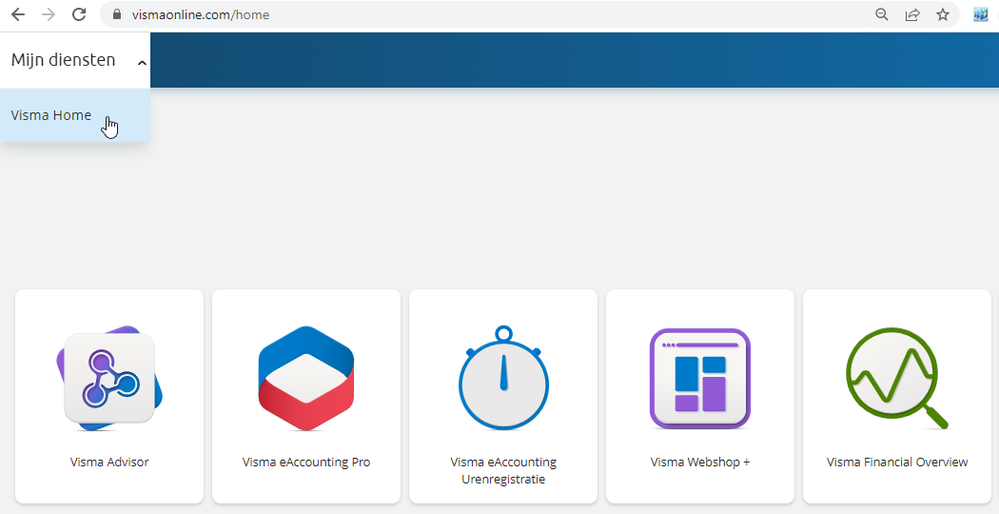Choose Visma Home from the menu

tap(75, 115)
